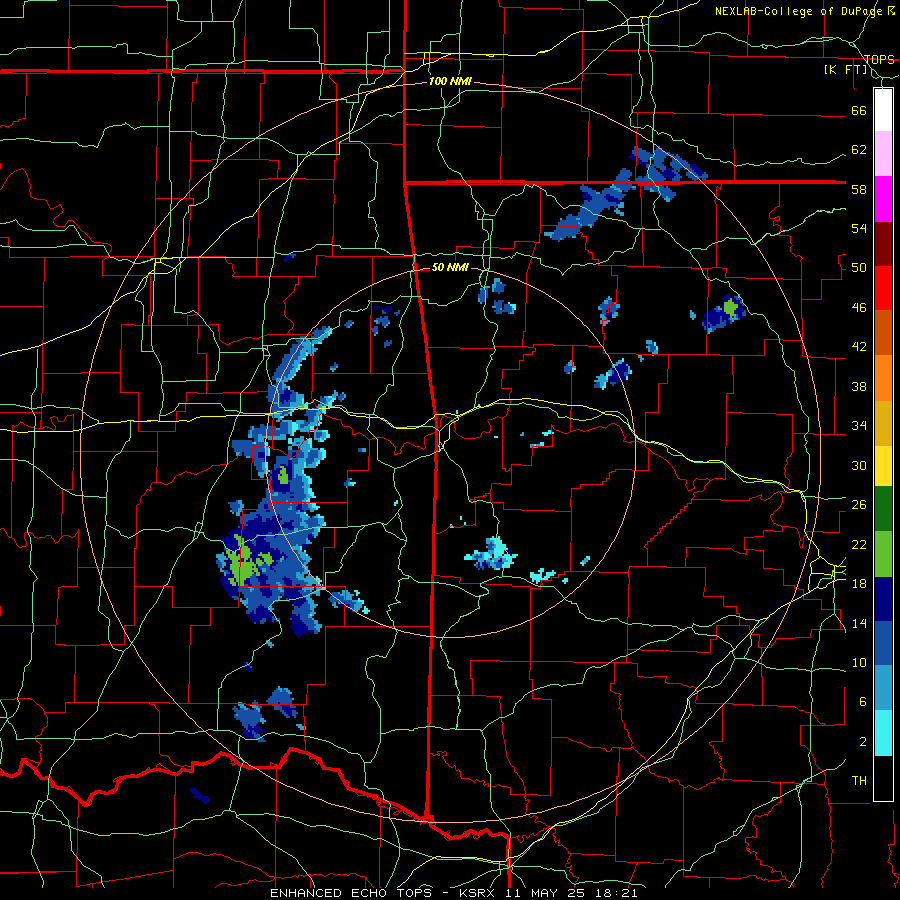
Task: Click the medium blue legend swatch
Action: pyautogui.click(x=883, y=644)
